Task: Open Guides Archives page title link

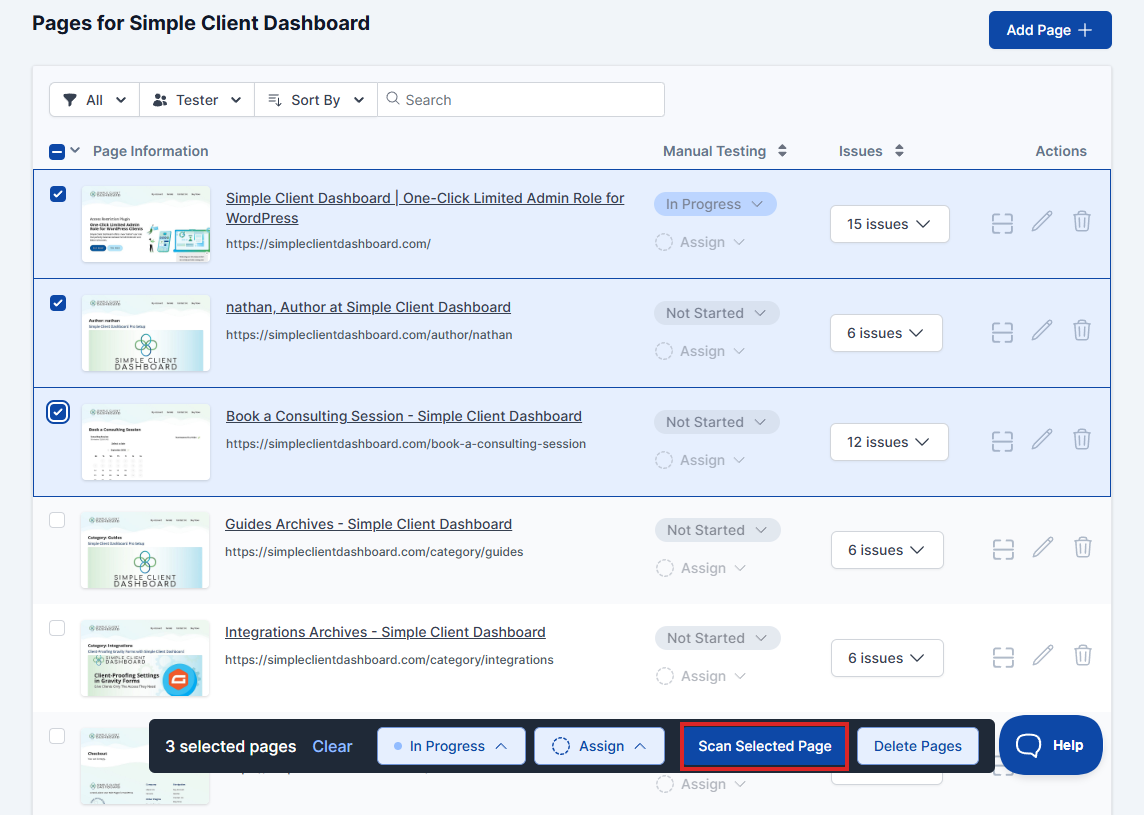Action: (368, 524)
